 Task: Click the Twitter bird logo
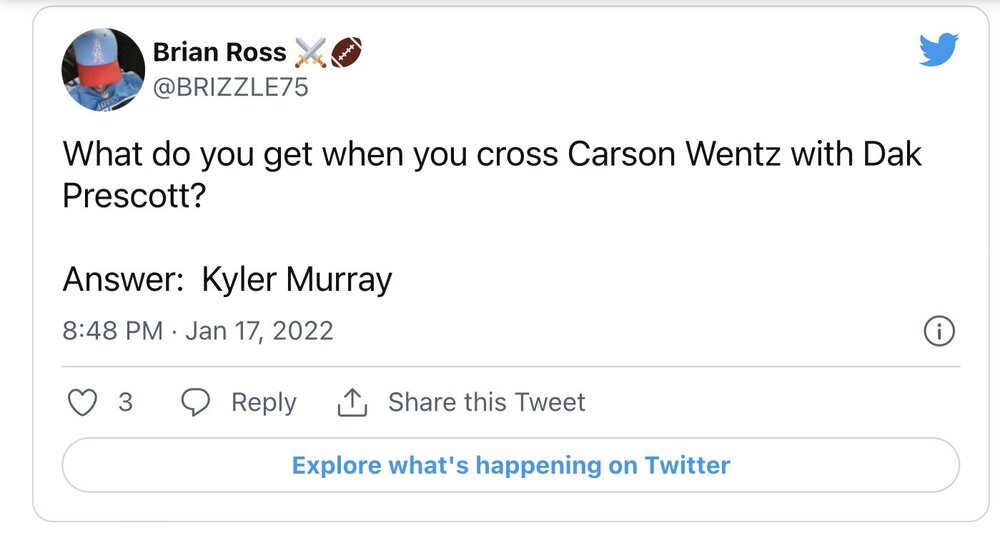(x=938, y=50)
